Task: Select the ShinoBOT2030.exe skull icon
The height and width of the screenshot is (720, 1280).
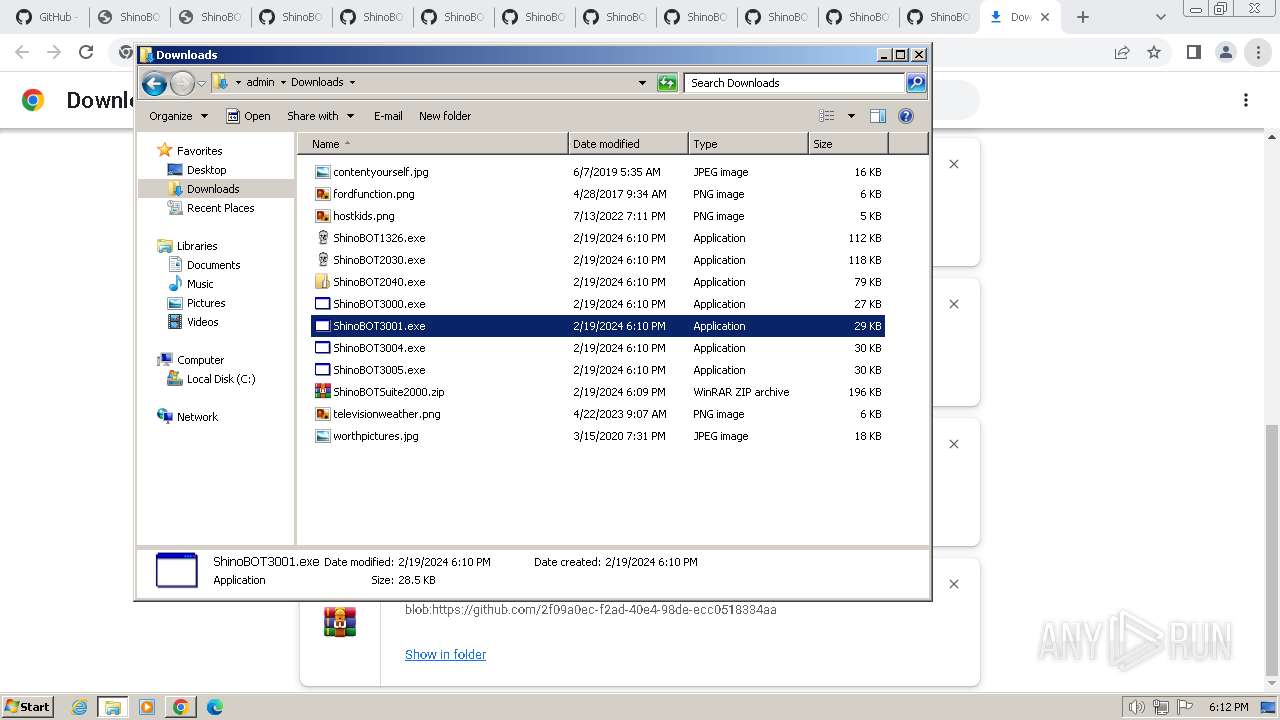Action: click(322, 260)
